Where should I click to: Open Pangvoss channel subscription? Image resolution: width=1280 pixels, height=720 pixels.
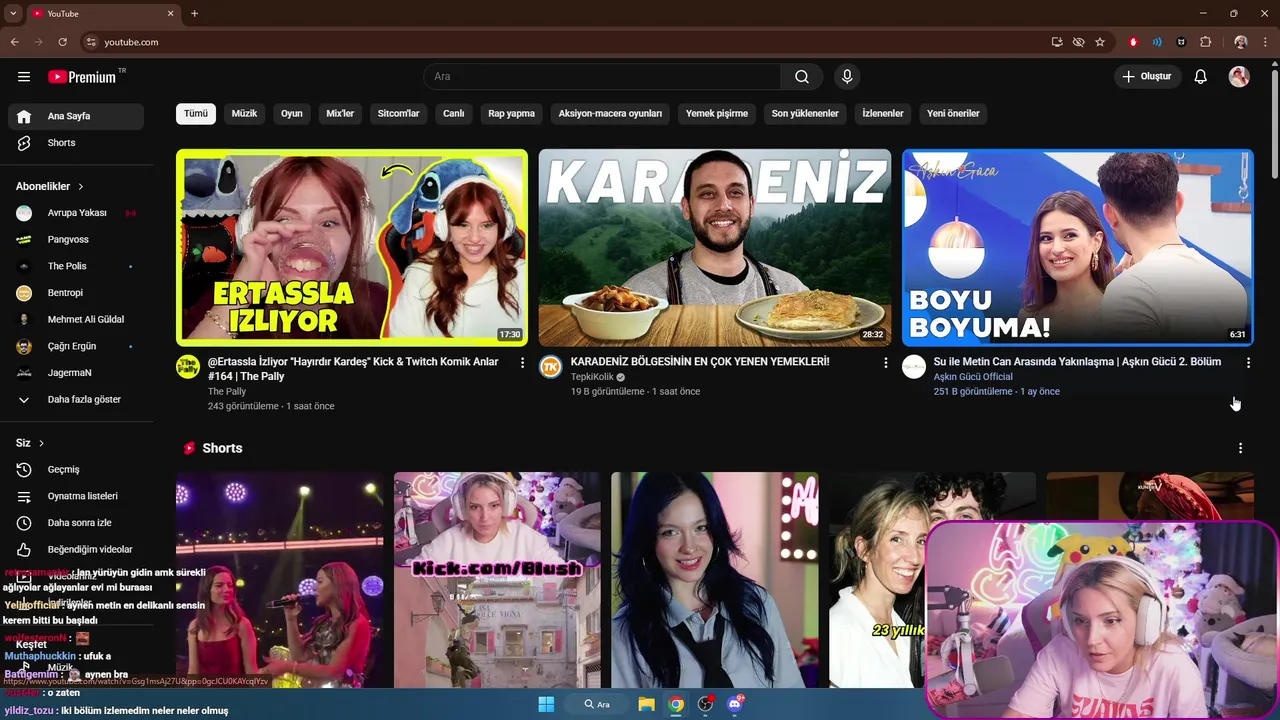76,240
